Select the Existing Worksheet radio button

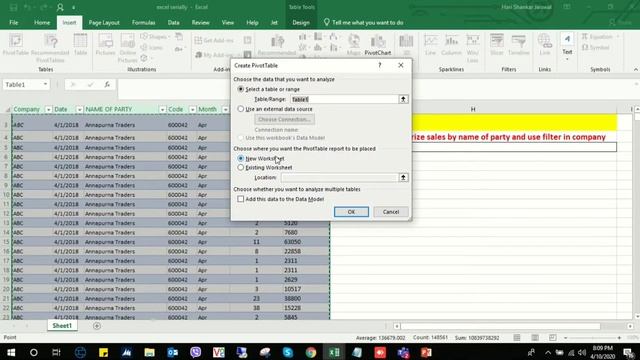[241, 167]
